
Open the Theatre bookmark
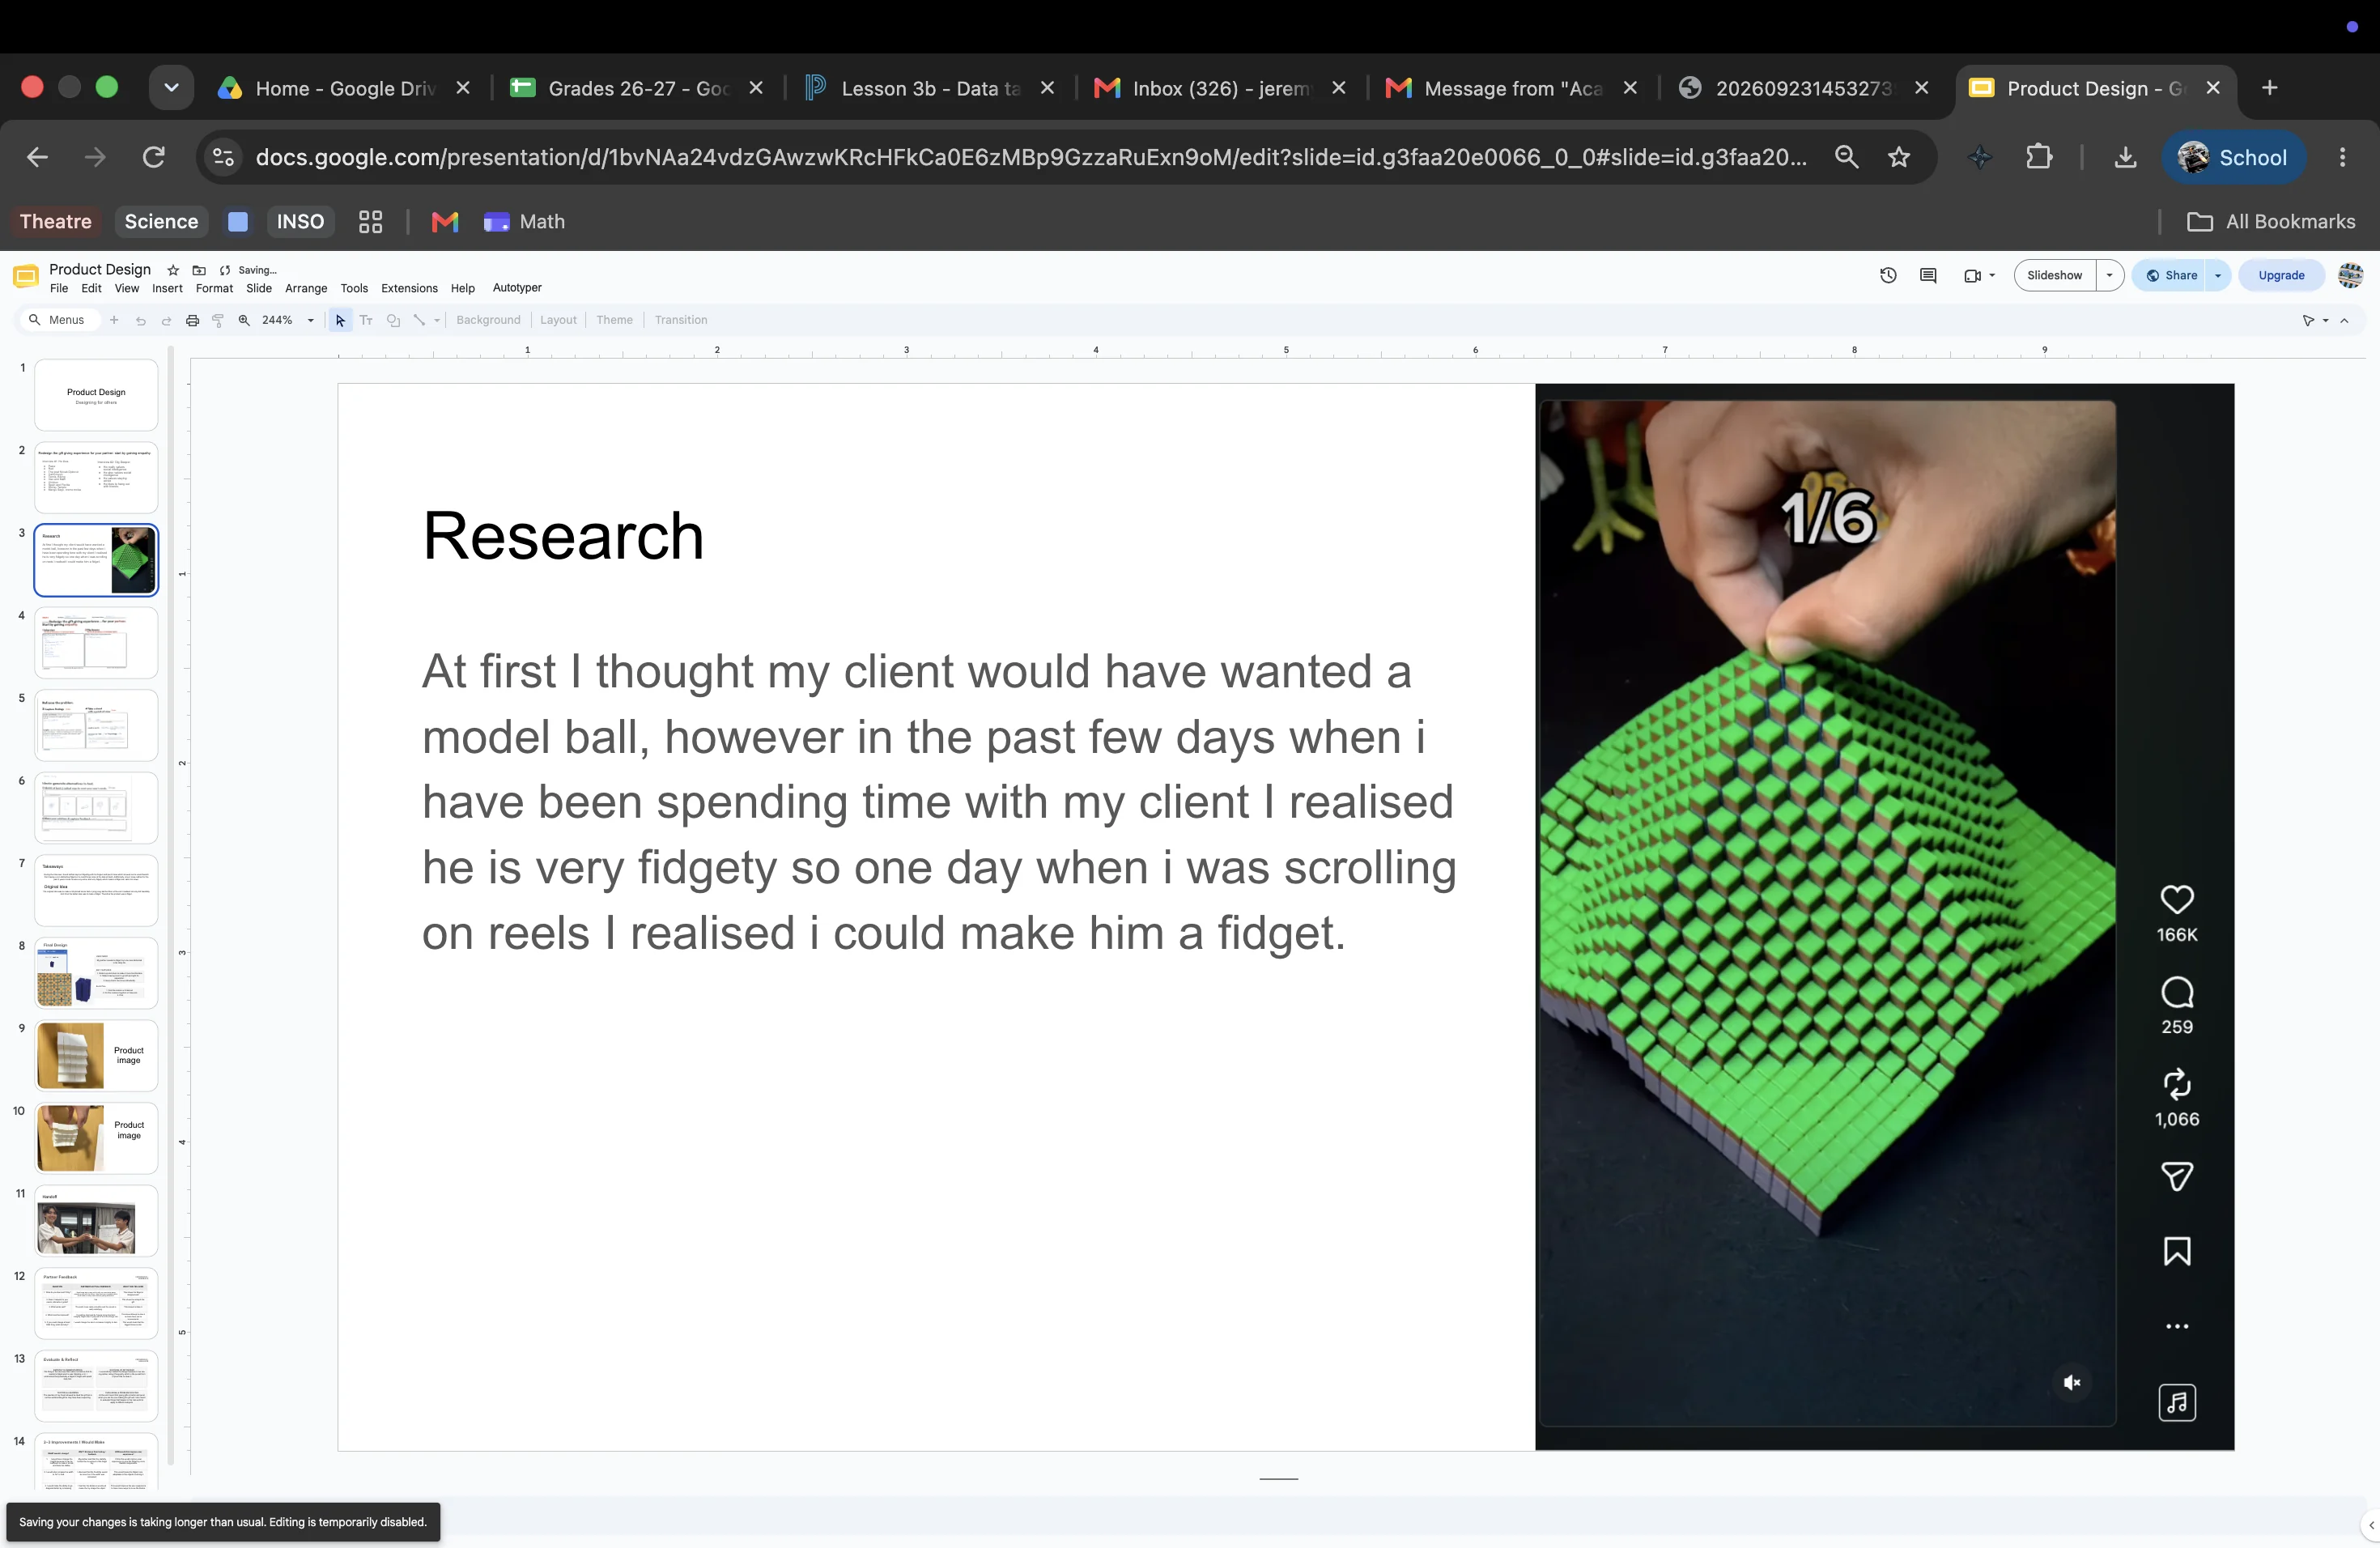[x=56, y=222]
